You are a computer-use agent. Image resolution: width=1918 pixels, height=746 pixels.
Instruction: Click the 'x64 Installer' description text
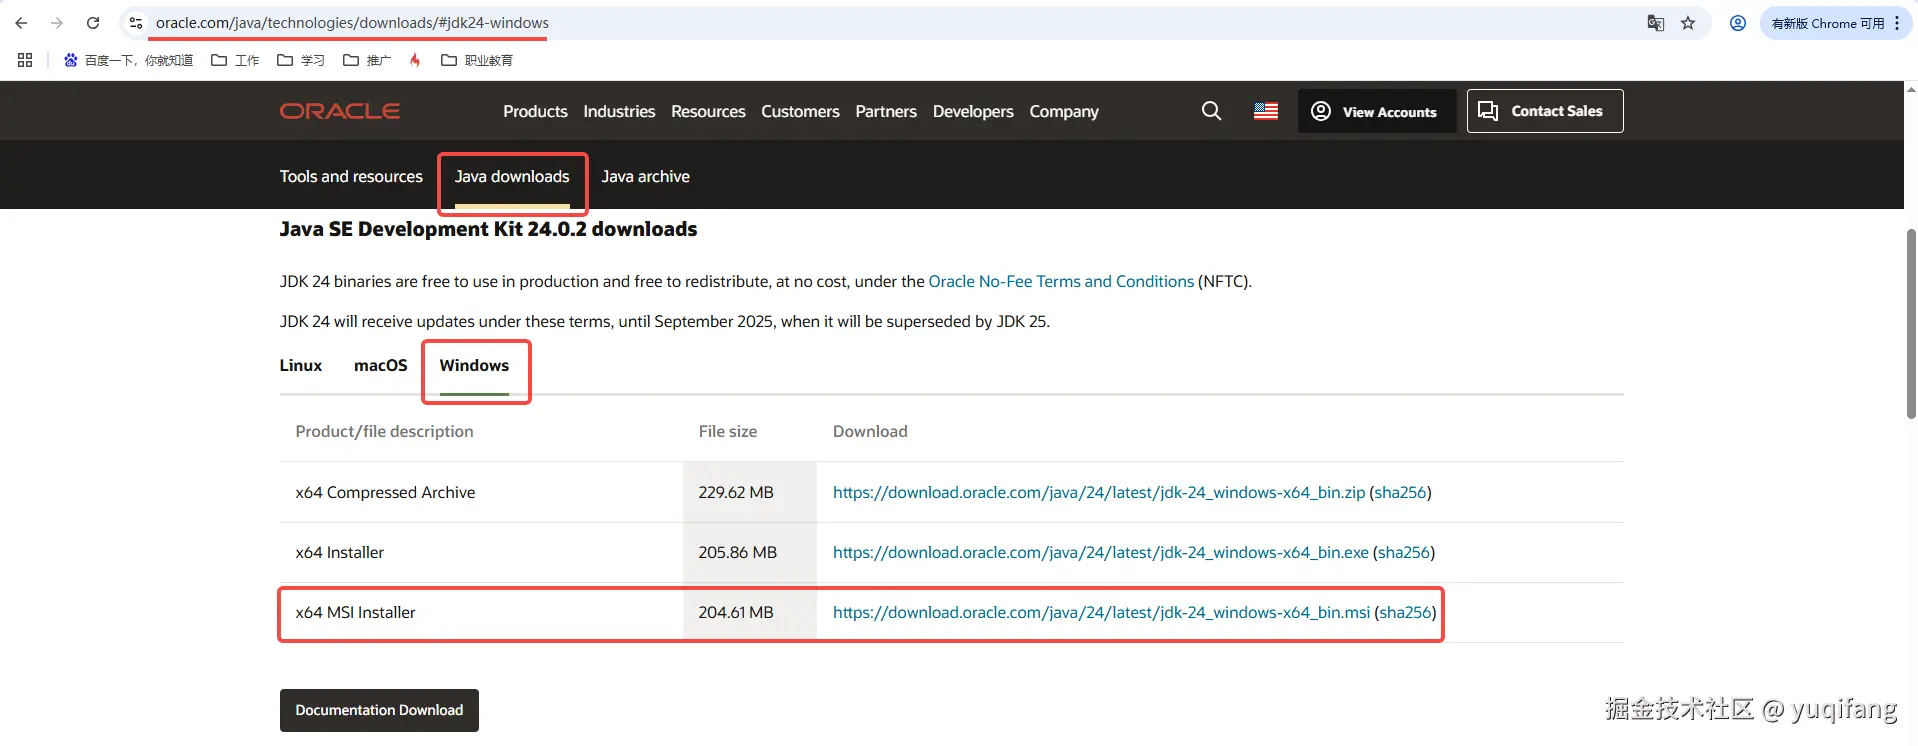tap(339, 552)
